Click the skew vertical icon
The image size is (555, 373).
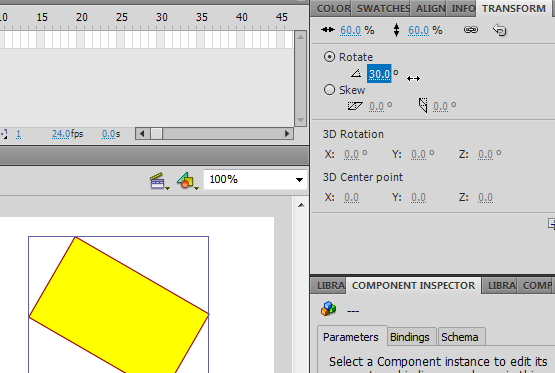(x=423, y=105)
